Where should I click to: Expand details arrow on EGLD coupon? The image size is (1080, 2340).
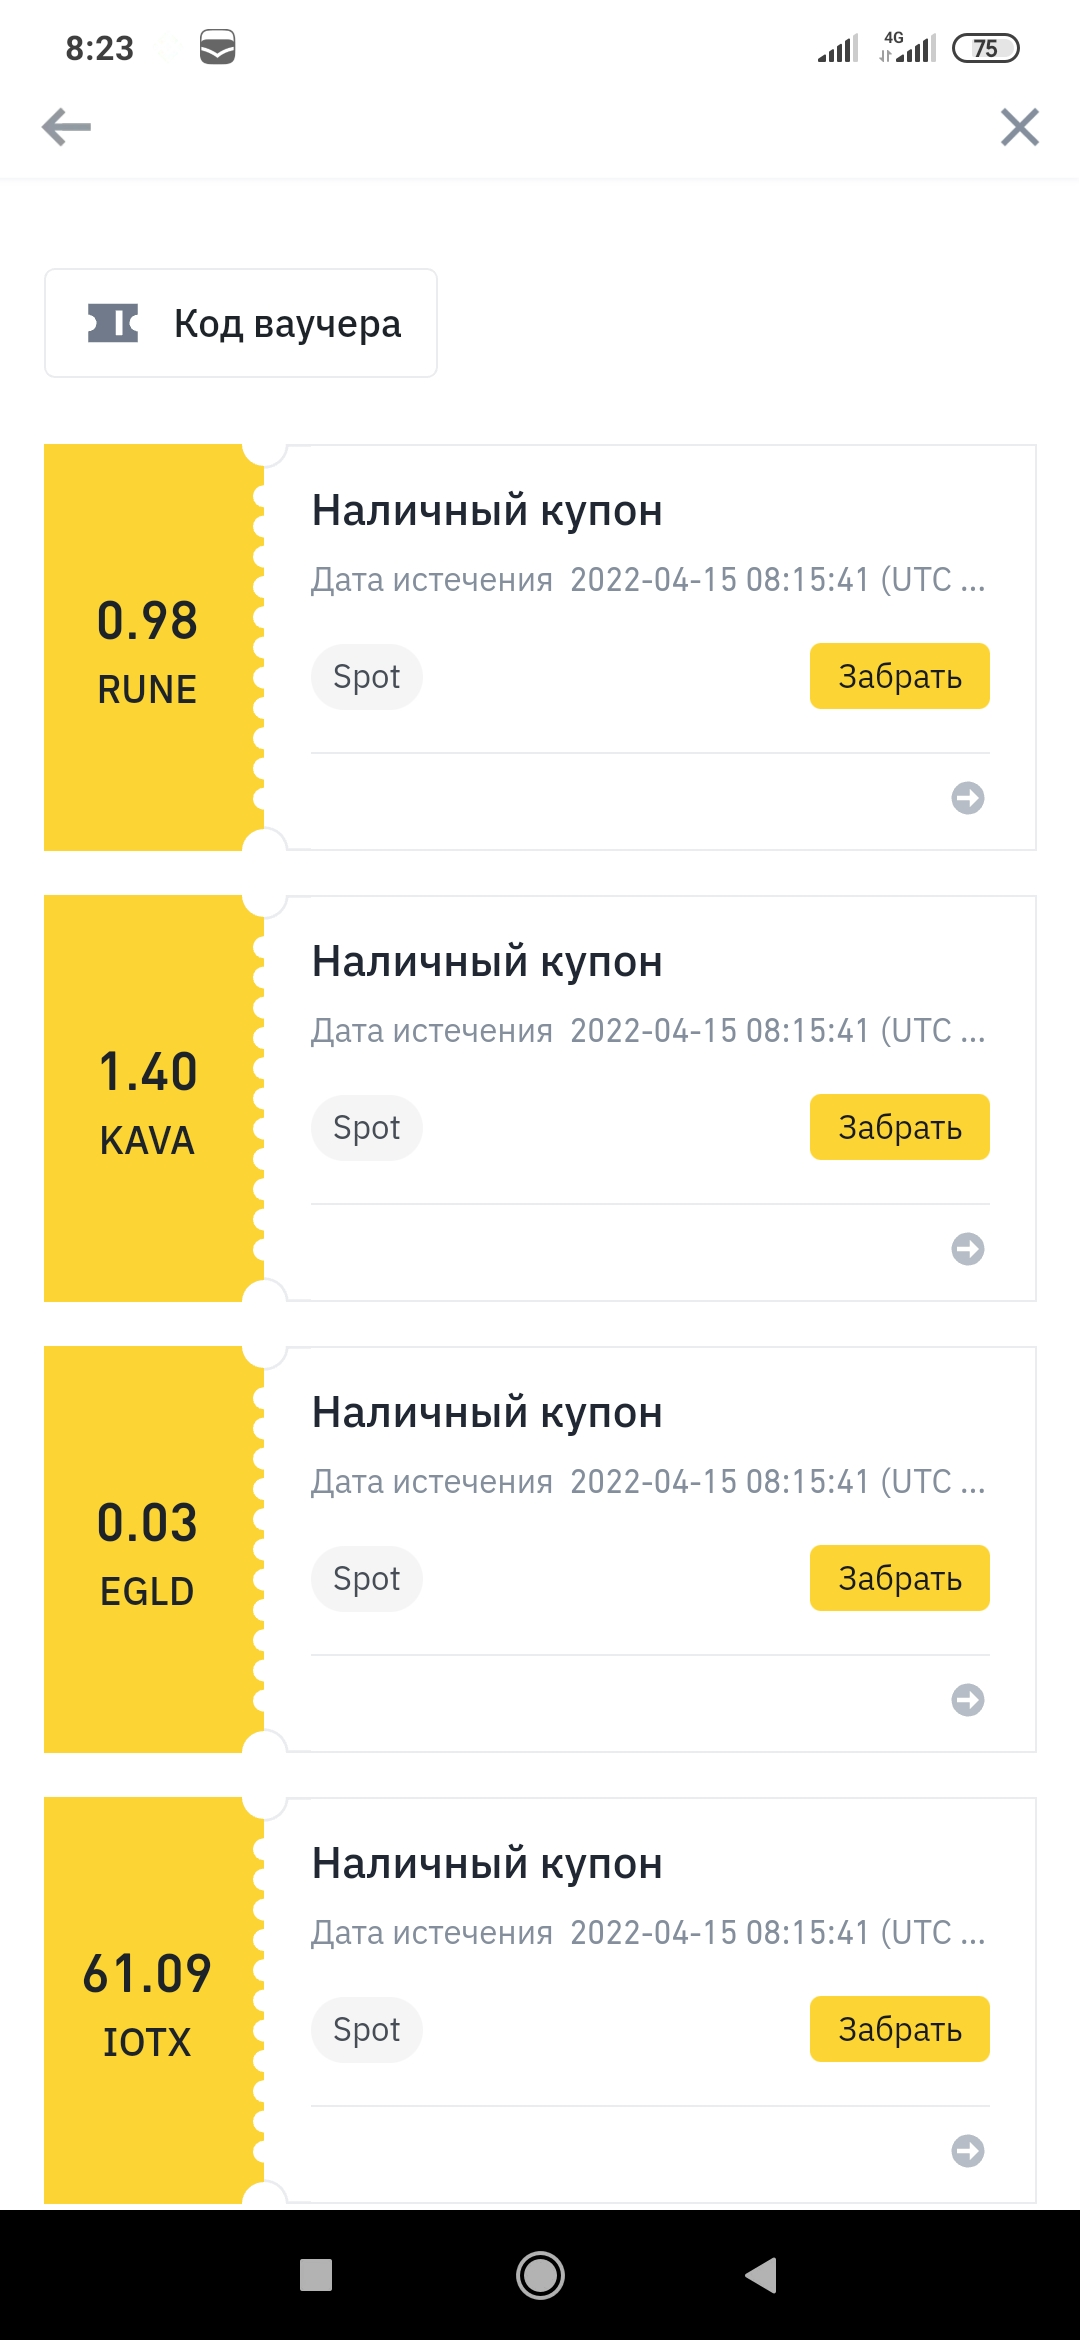coord(967,1700)
